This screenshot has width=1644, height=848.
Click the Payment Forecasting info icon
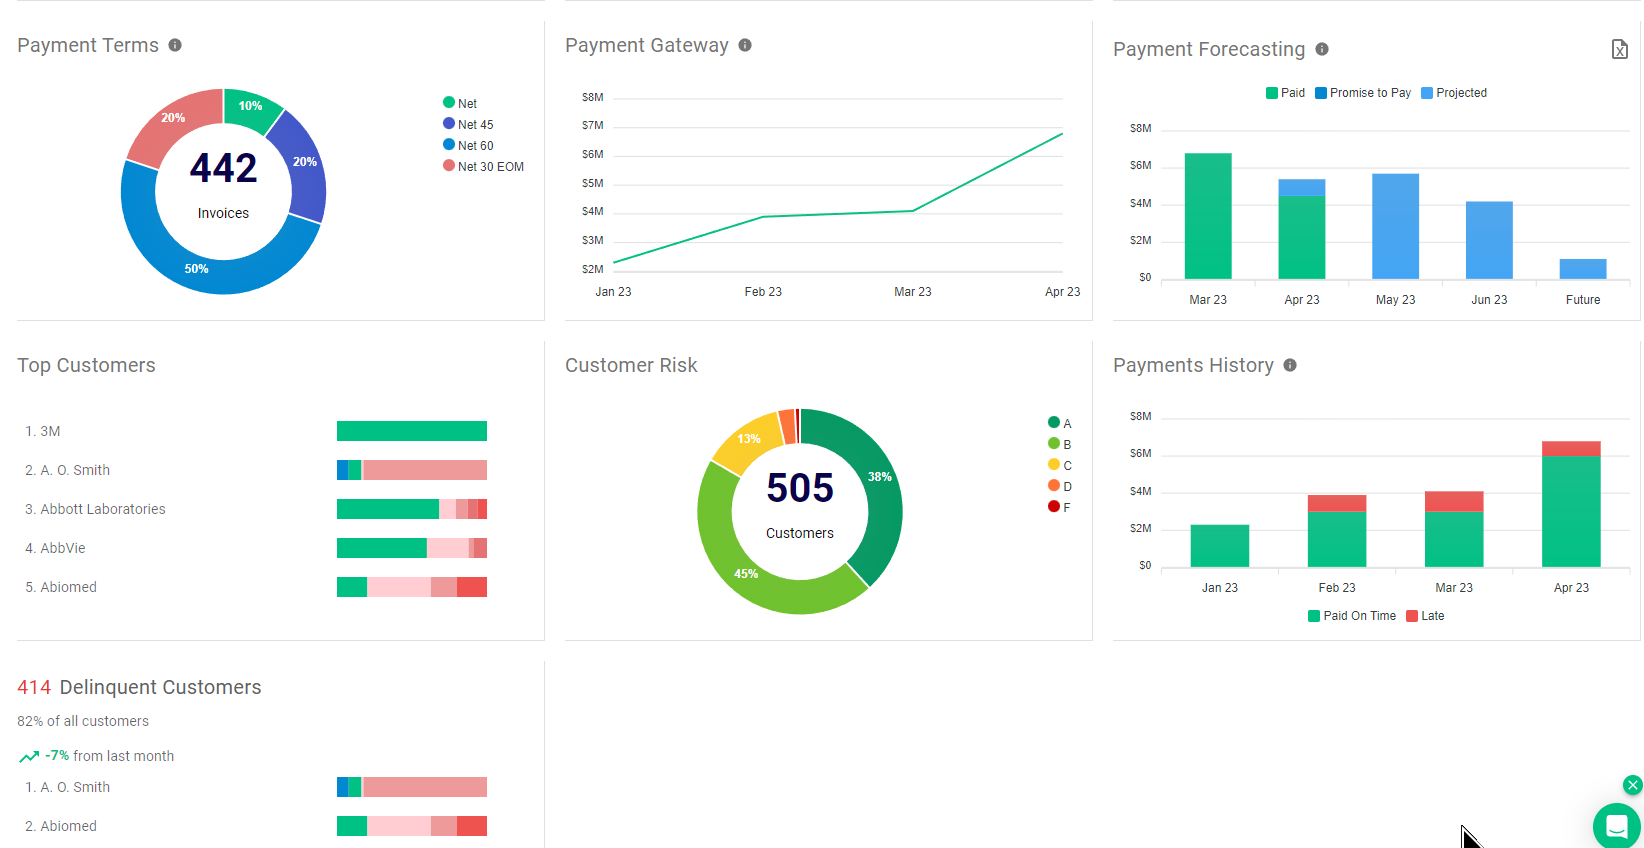click(x=1322, y=49)
